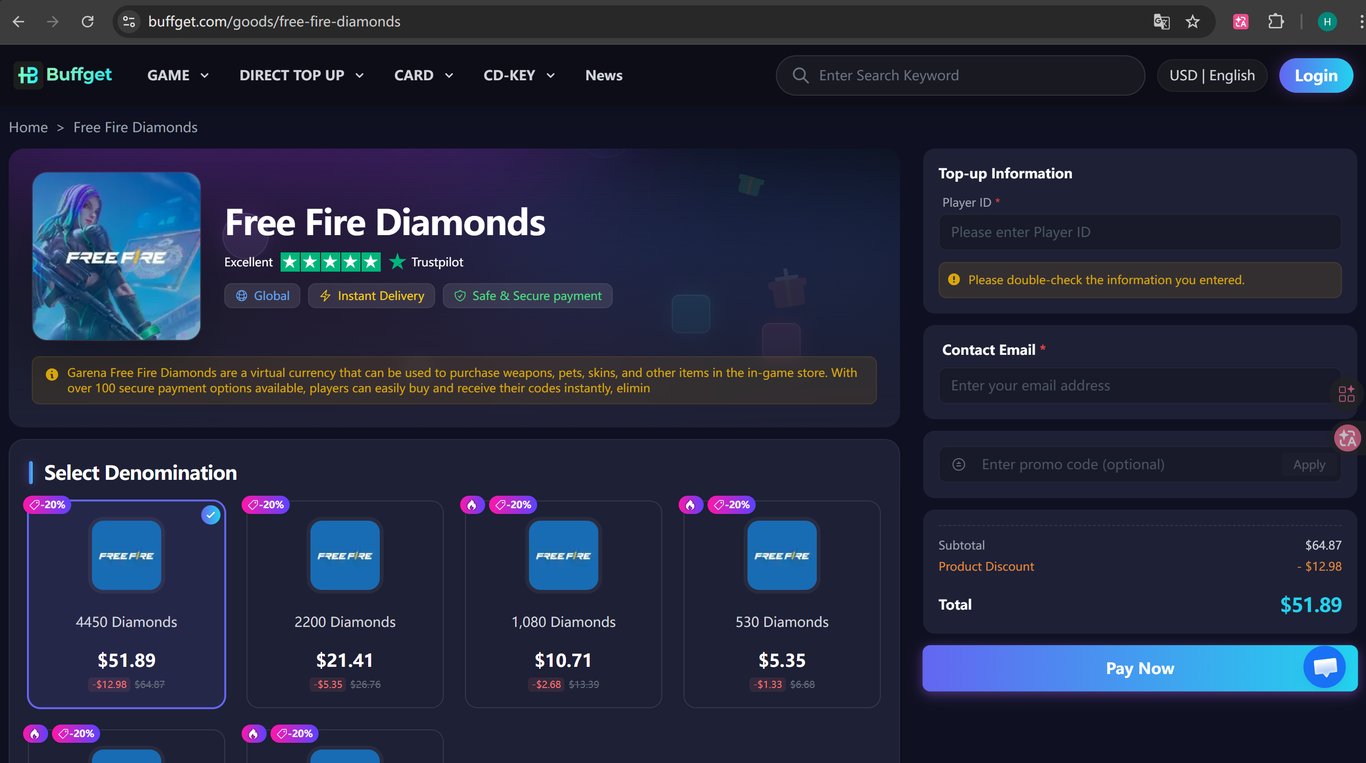The image size is (1366, 763).
Task: Click the Pay Now button
Action: click(x=1140, y=668)
